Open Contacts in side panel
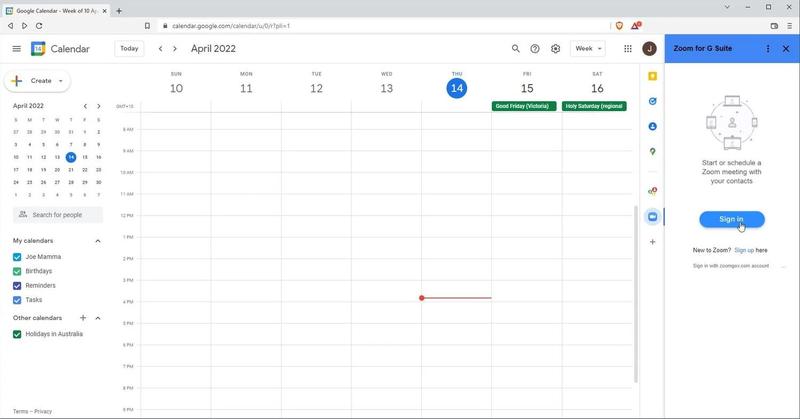800x419 pixels. coord(652,126)
